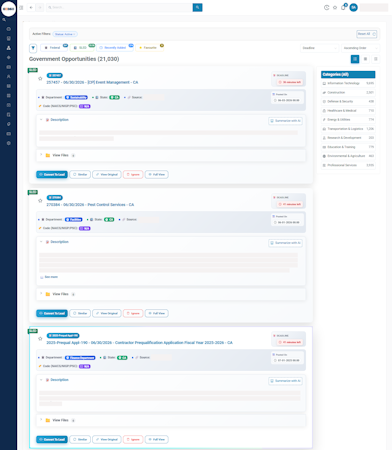Expand View Files in Pest Control card

[x=41, y=294]
